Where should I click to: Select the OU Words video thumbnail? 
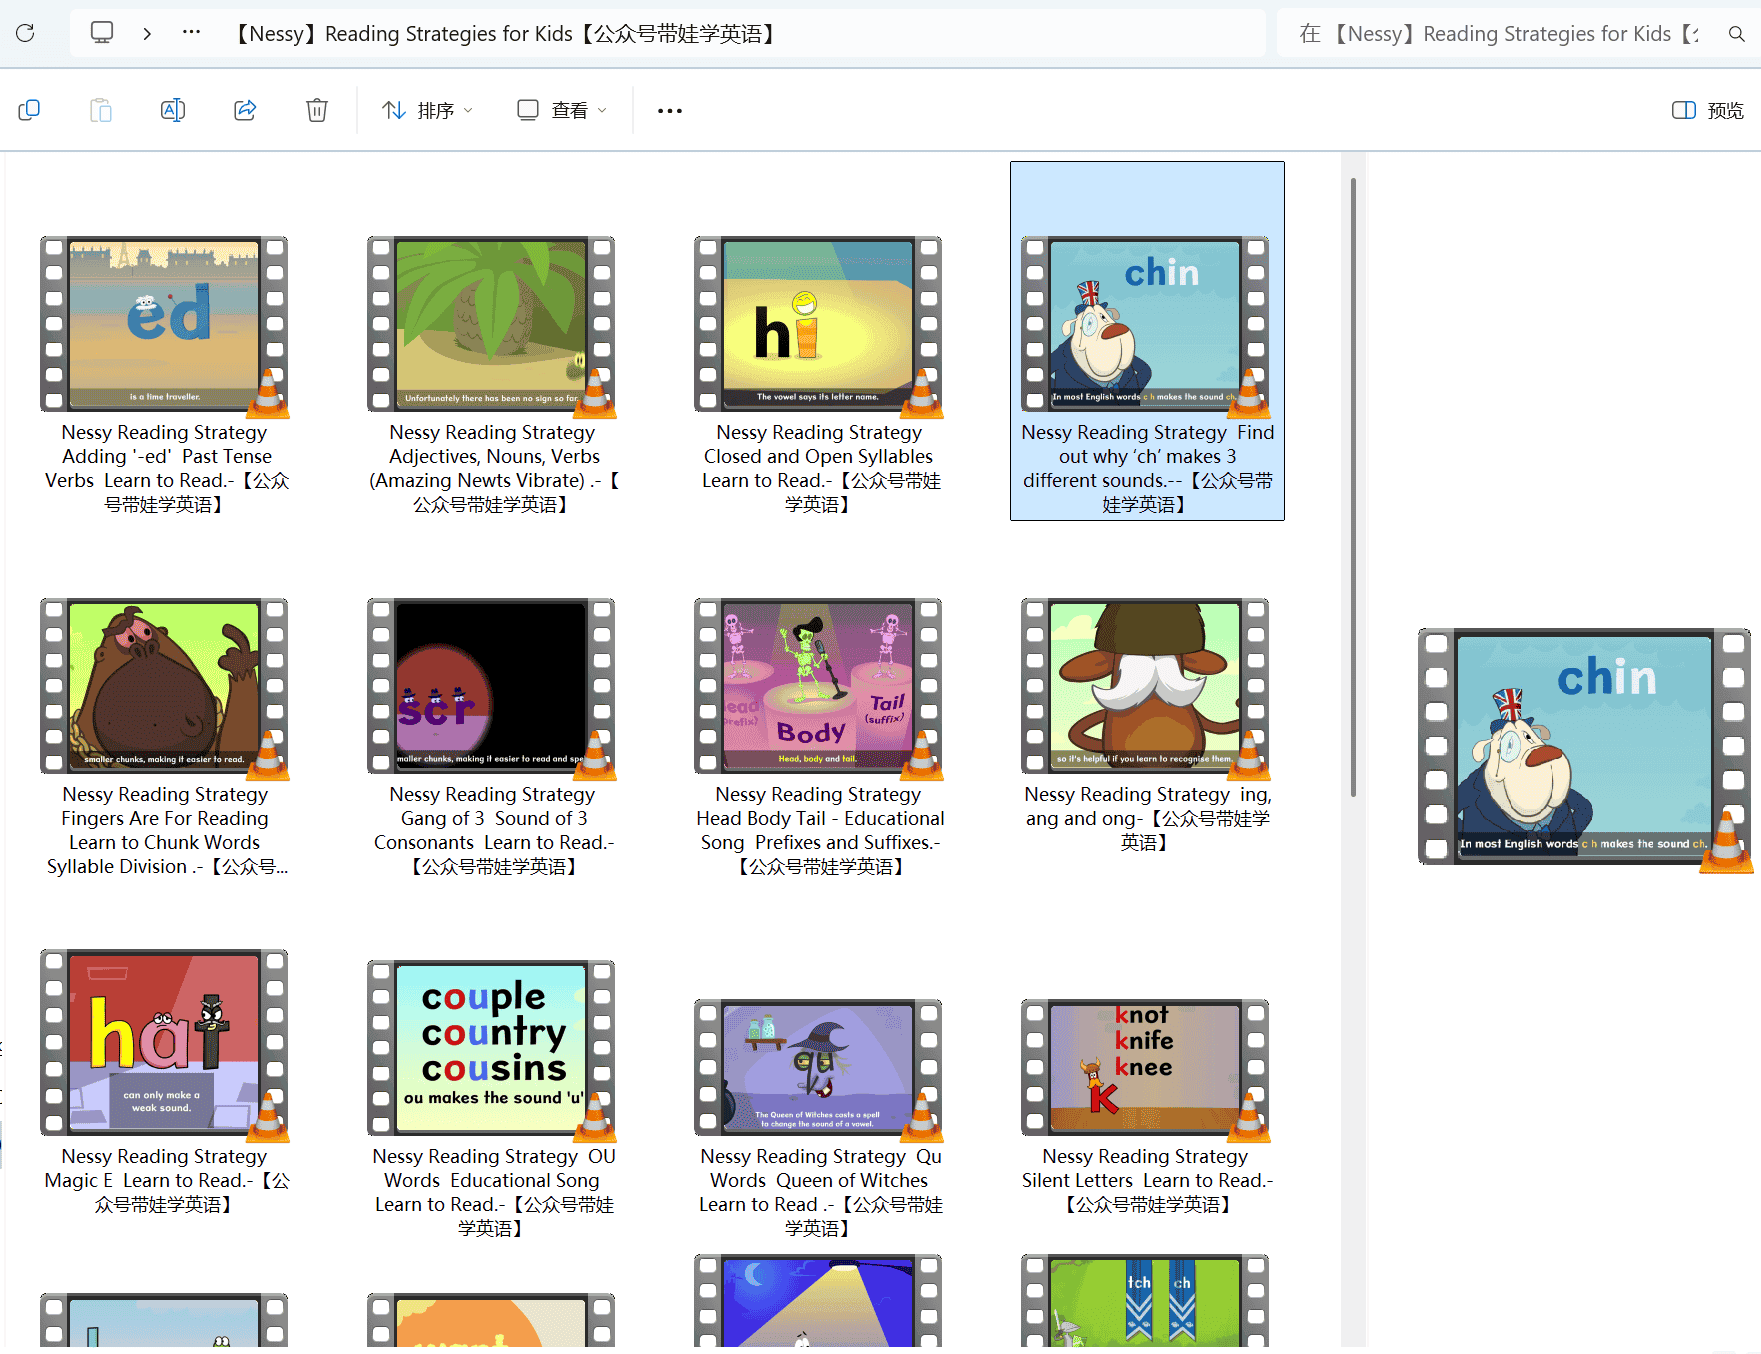[492, 1050]
